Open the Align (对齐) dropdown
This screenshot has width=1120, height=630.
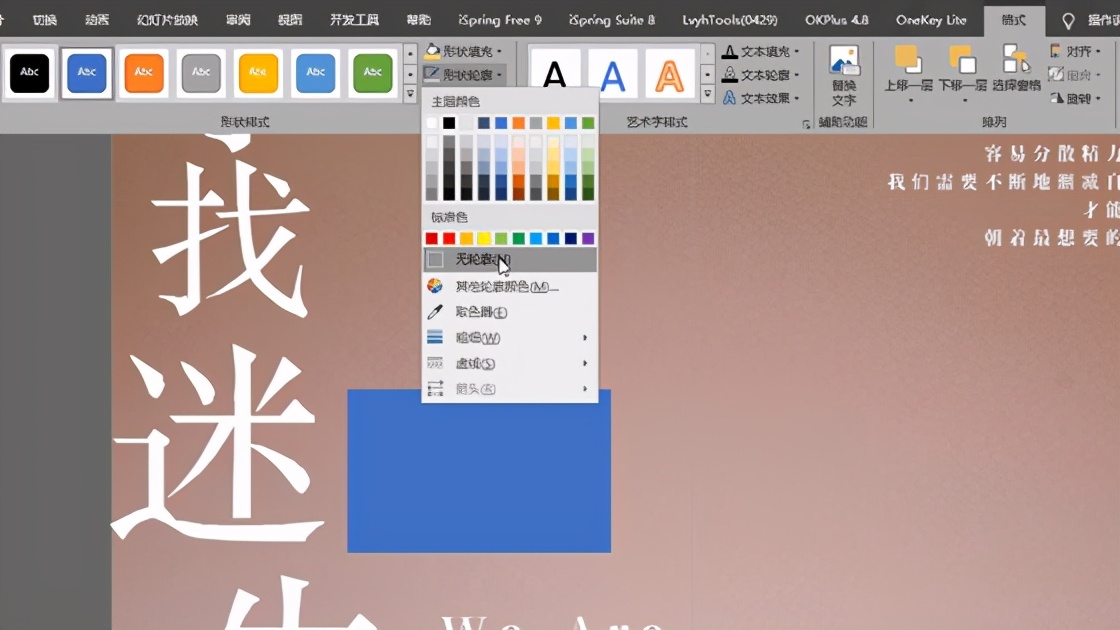point(1075,51)
